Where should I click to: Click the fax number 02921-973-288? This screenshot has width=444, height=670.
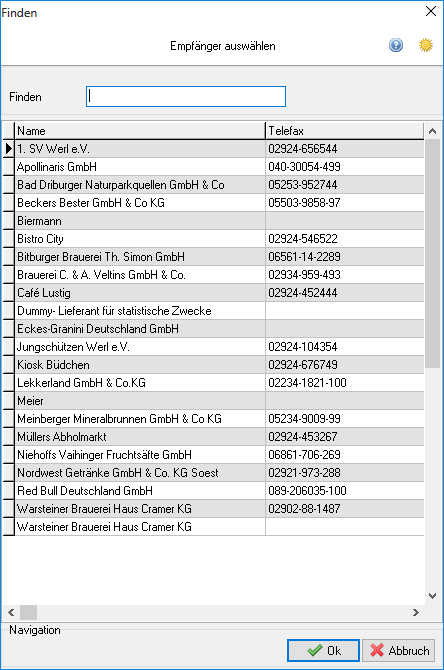(304, 473)
